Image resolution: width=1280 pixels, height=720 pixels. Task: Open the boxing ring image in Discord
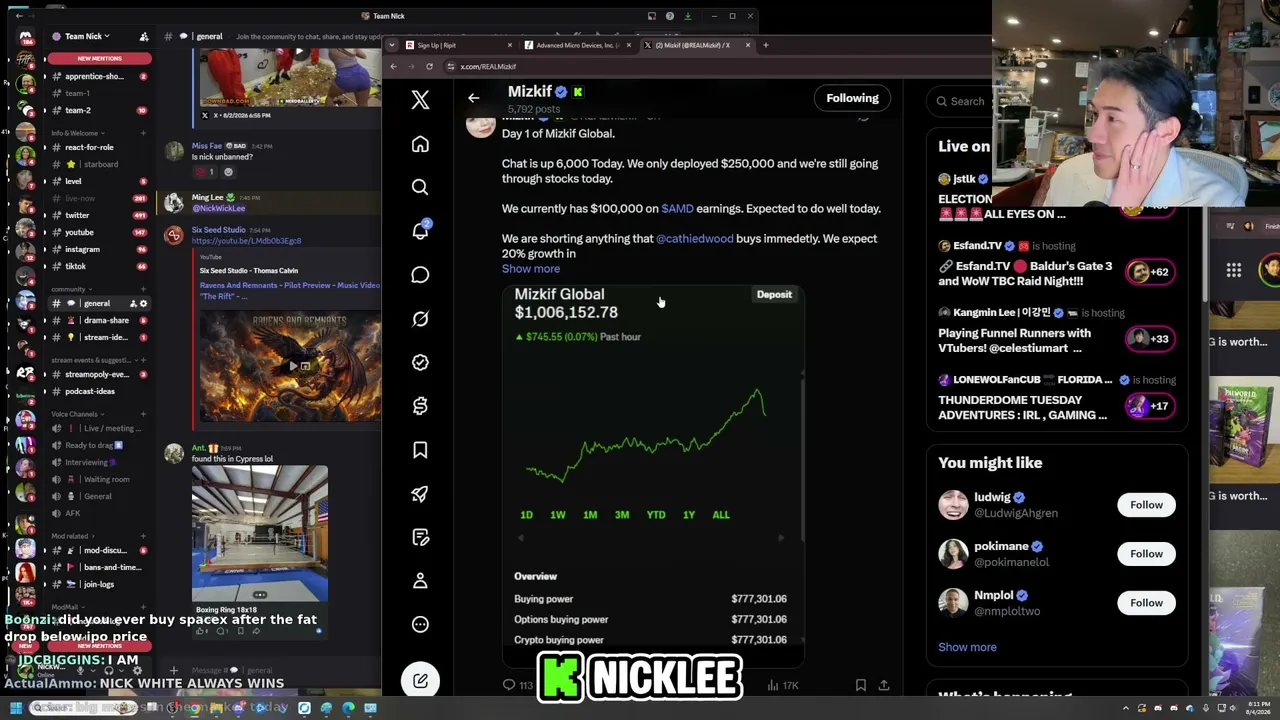click(260, 534)
